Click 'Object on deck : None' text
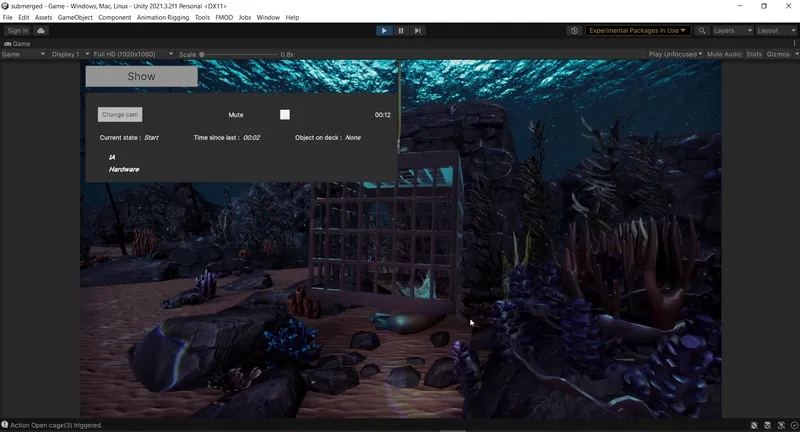This screenshot has width=800, height=432. click(328, 138)
